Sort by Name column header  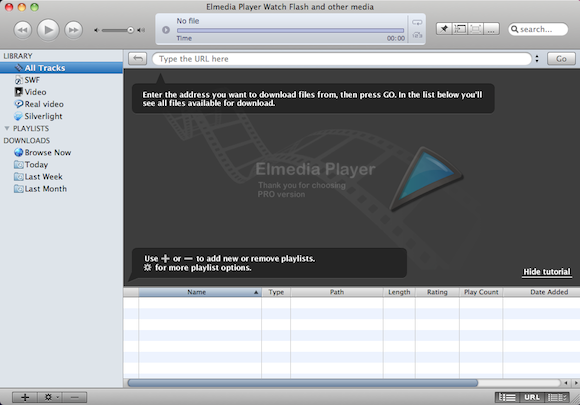click(200, 292)
